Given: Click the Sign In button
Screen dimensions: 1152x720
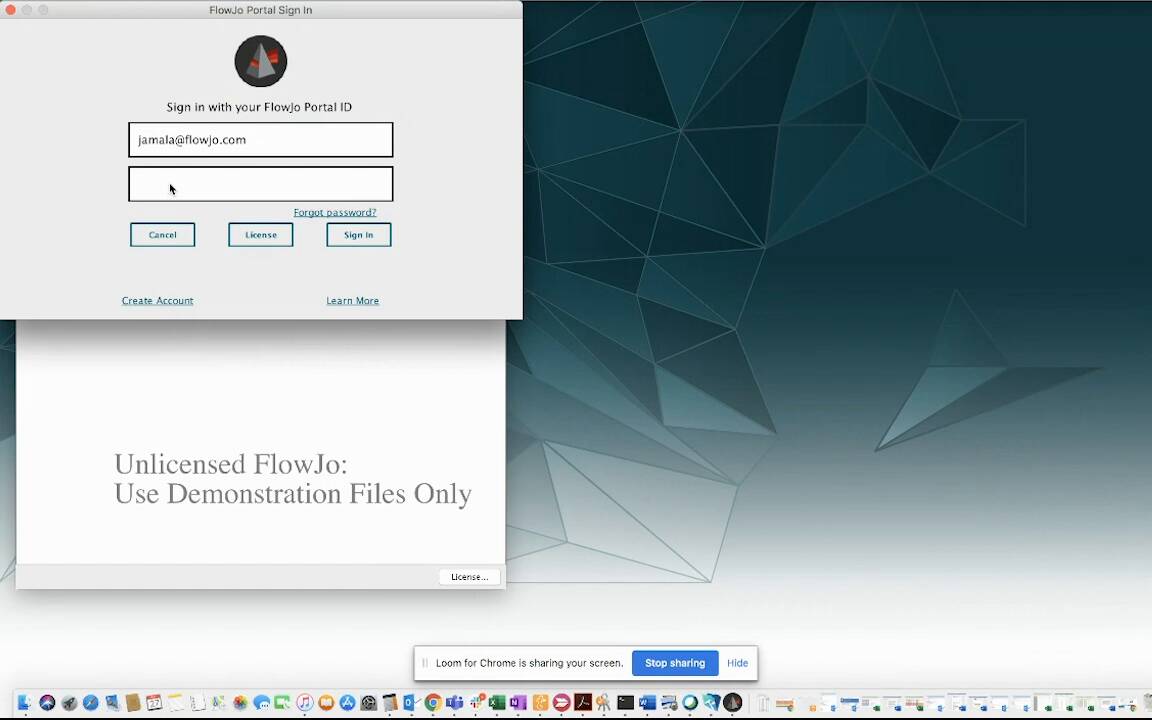Looking at the screenshot, I should pos(359,234).
